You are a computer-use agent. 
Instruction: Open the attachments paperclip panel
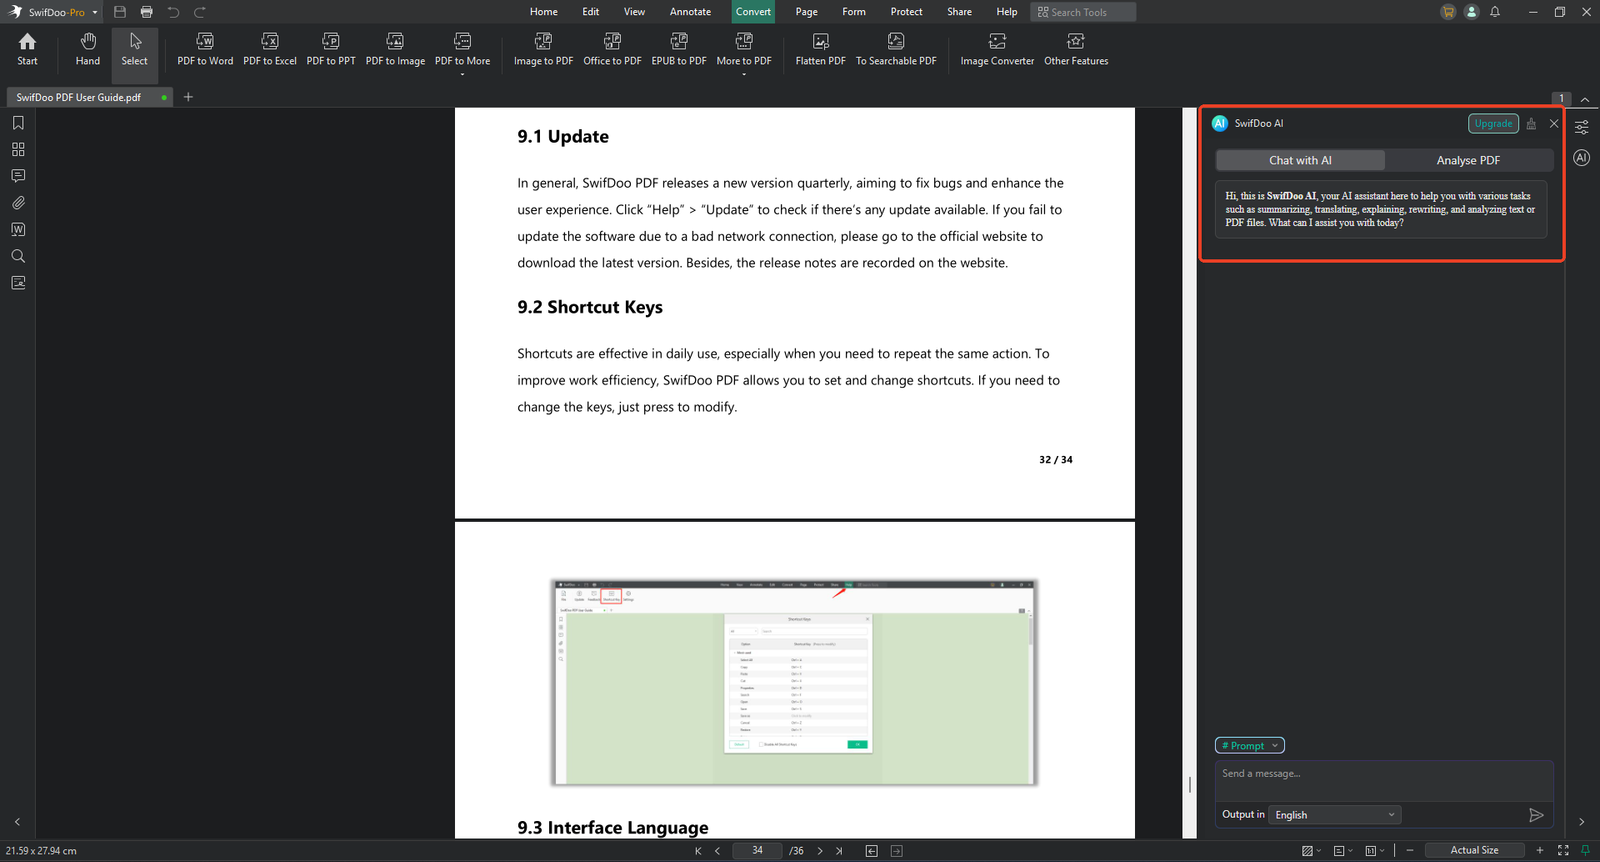tap(18, 203)
